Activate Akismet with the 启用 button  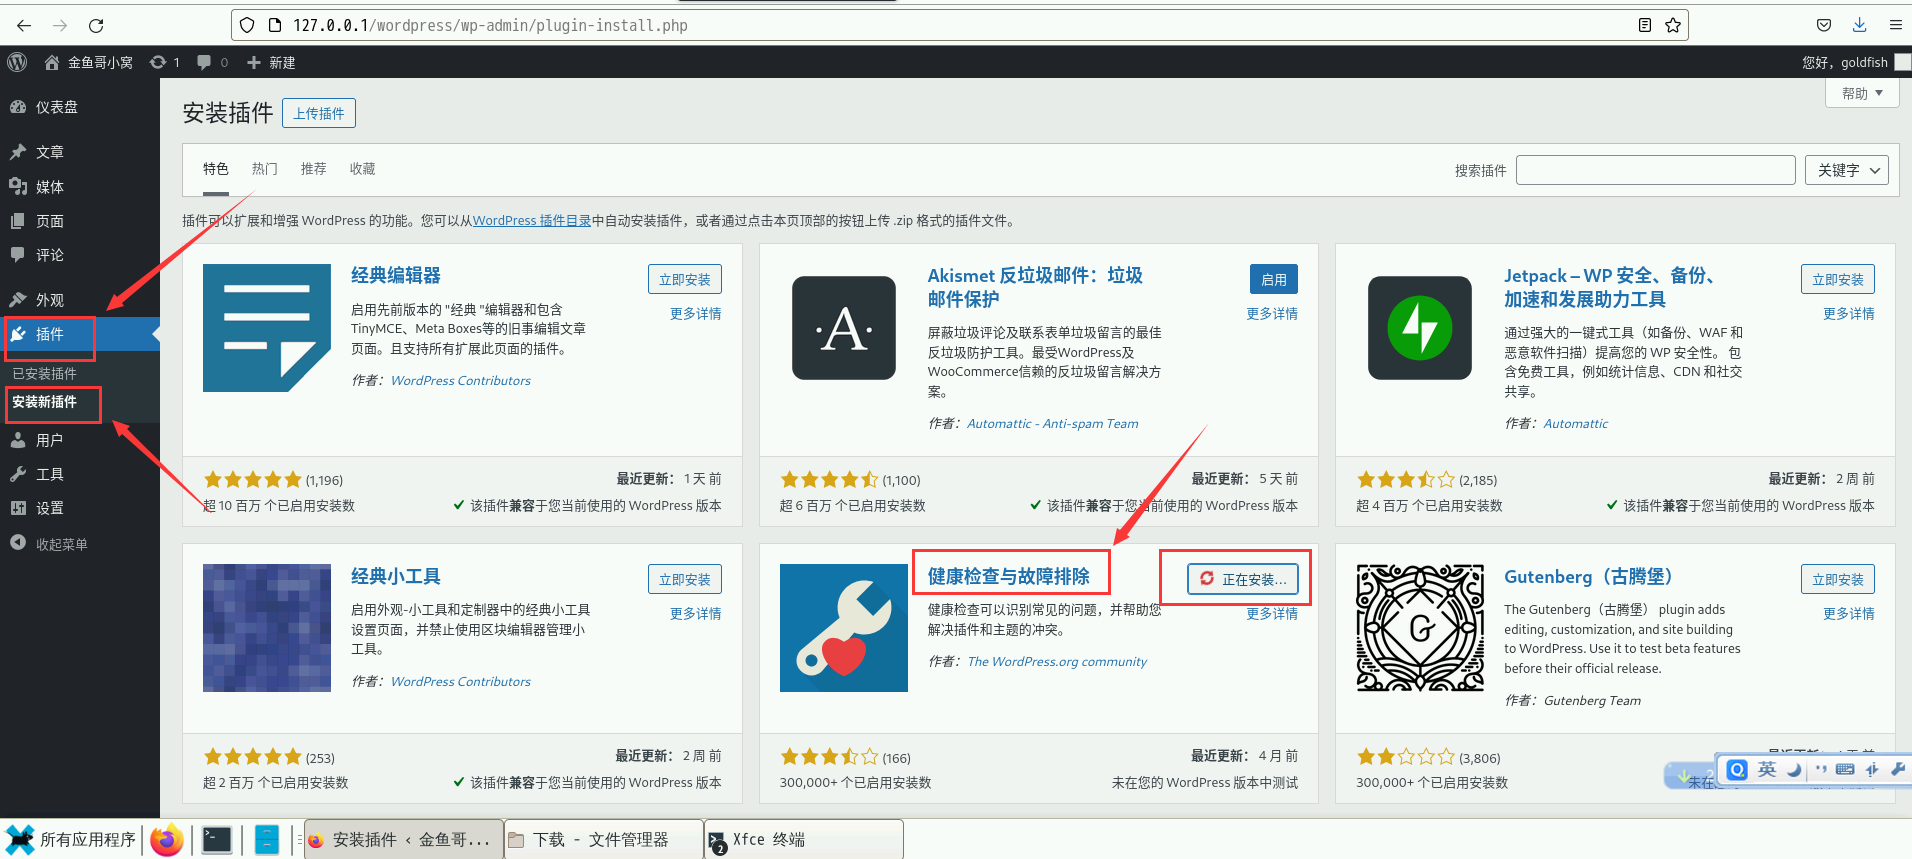point(1274,279)
